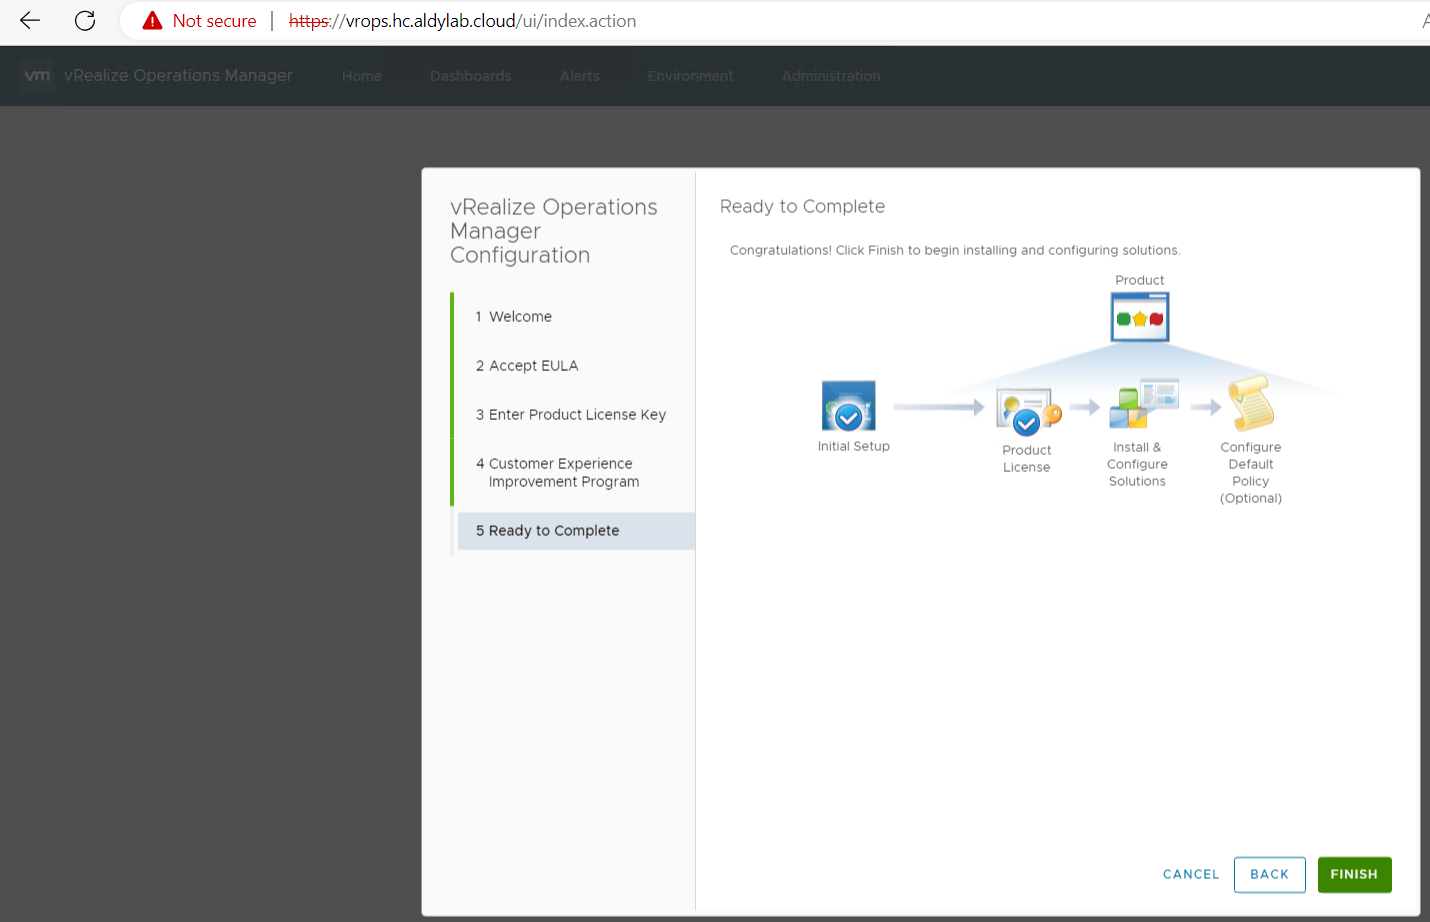Click the Product status icon

[x=1139, y=318]
